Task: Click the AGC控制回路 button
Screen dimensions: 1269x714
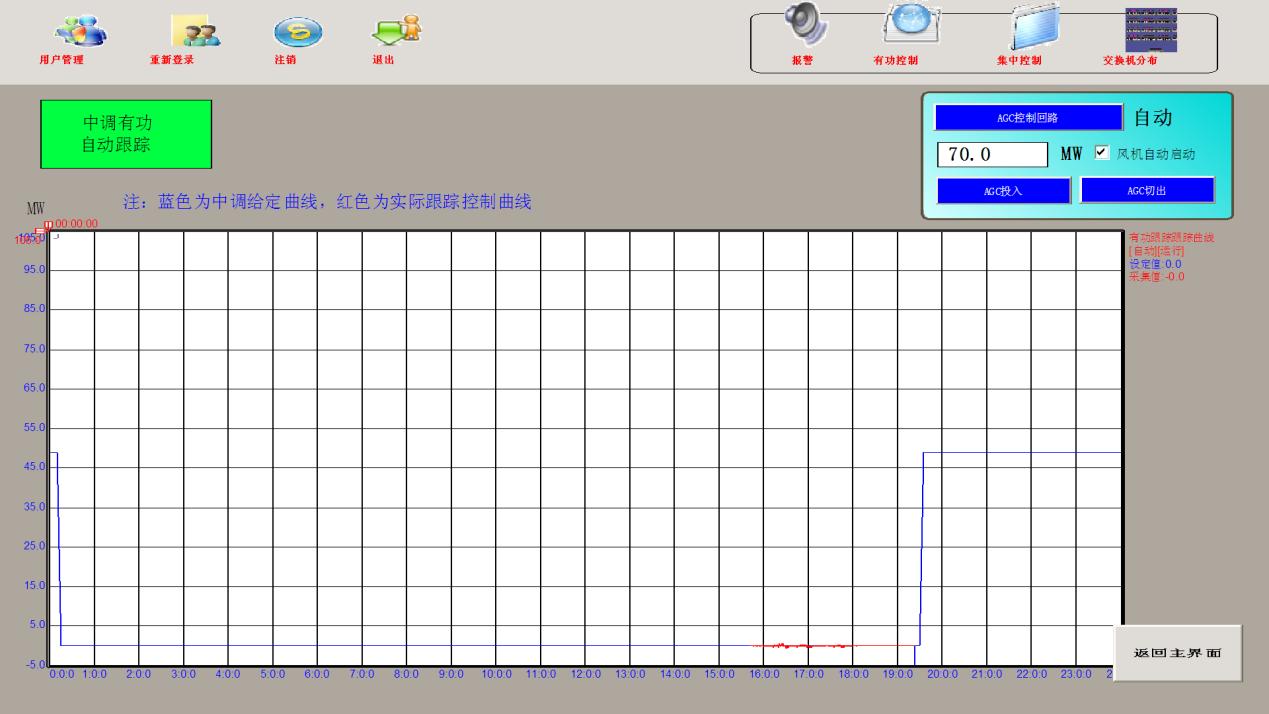Action: point(1028,118)
